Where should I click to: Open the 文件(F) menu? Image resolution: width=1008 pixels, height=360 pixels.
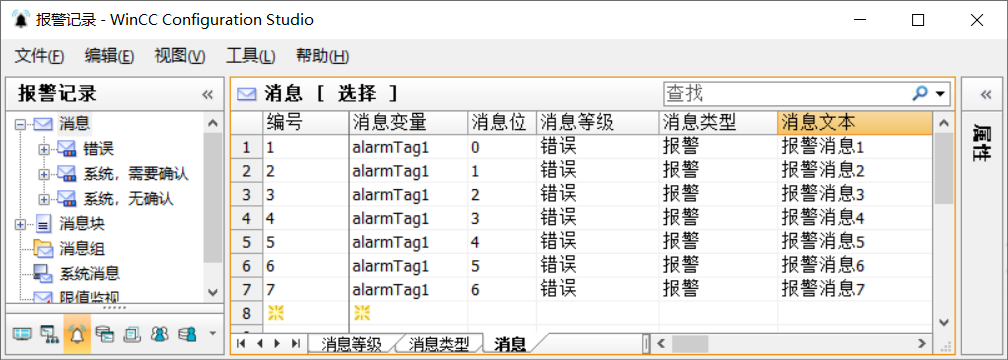point(39,56)
